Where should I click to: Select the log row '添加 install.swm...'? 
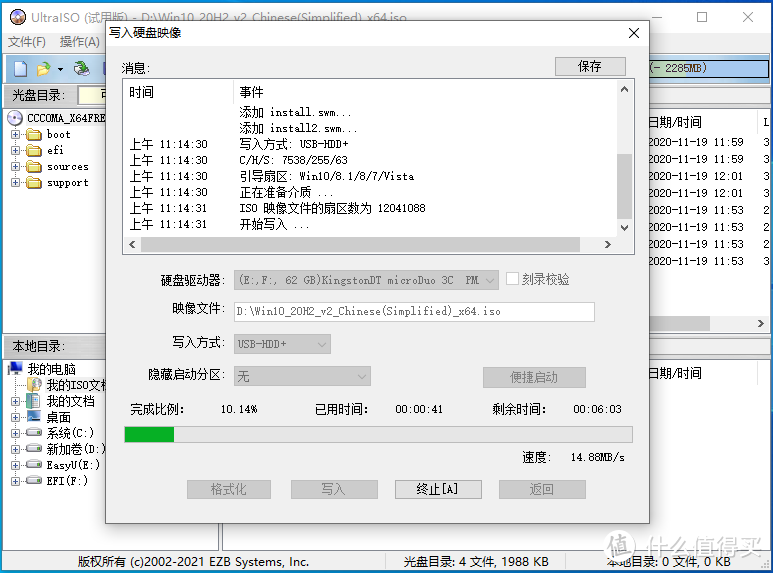pyautogui.click(x=370, y=112)
